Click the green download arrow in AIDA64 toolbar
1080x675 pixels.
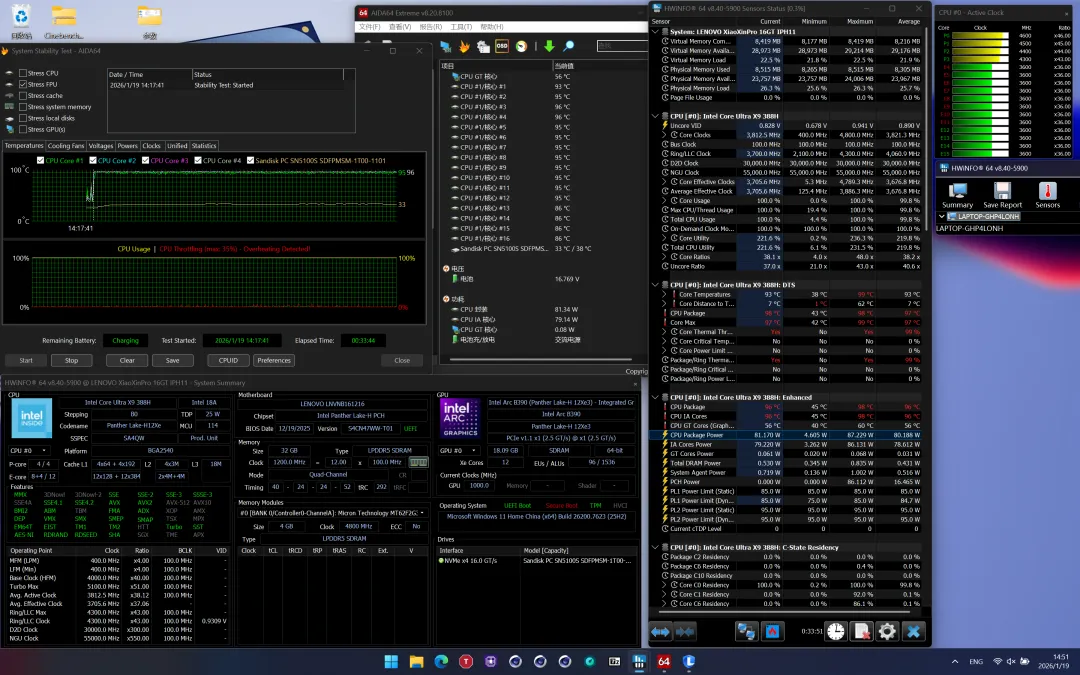pyautogui.click(x=549, y=46)
